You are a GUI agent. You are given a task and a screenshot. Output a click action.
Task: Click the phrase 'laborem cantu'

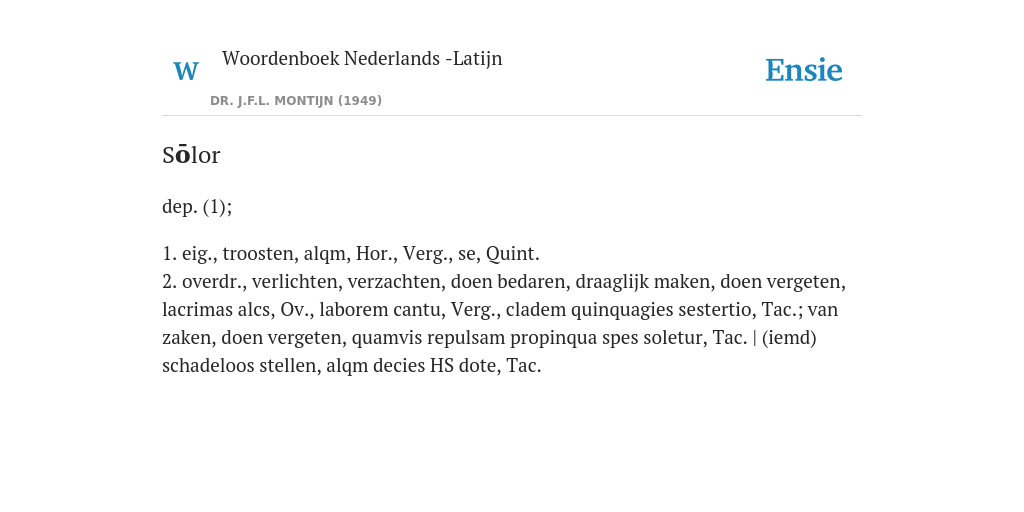point(377,310)
